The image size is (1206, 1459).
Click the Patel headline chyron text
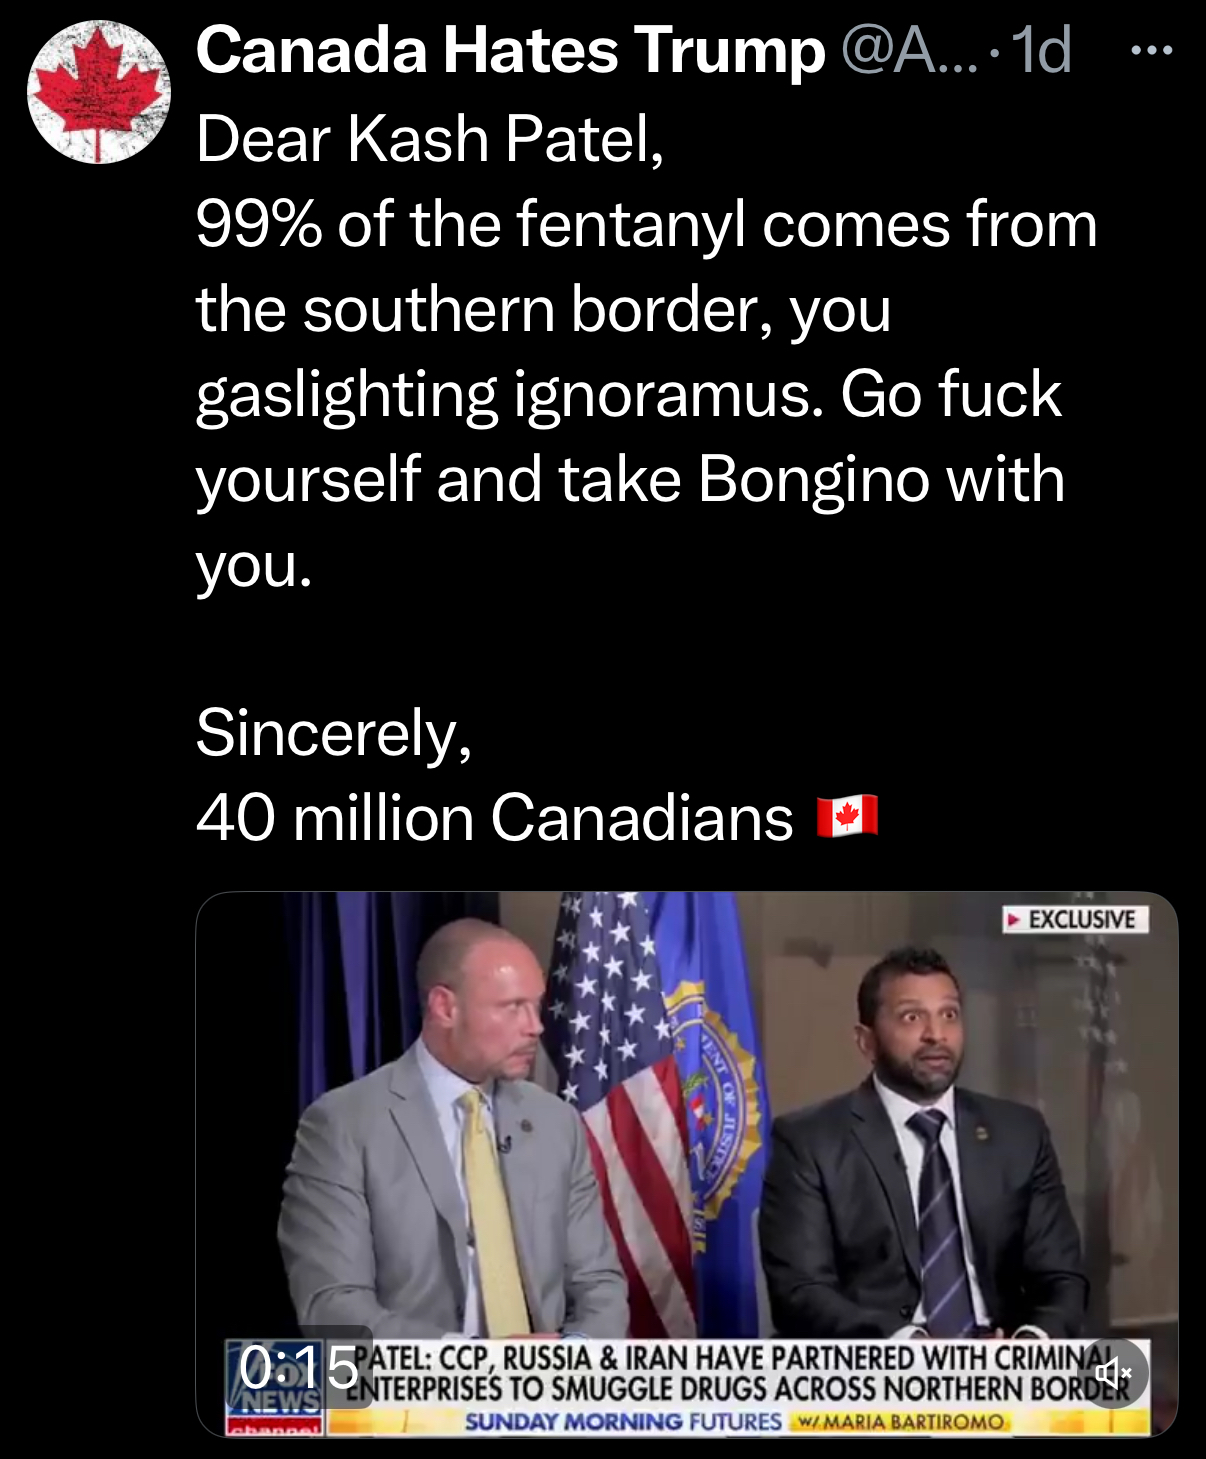click(741, 1373)
